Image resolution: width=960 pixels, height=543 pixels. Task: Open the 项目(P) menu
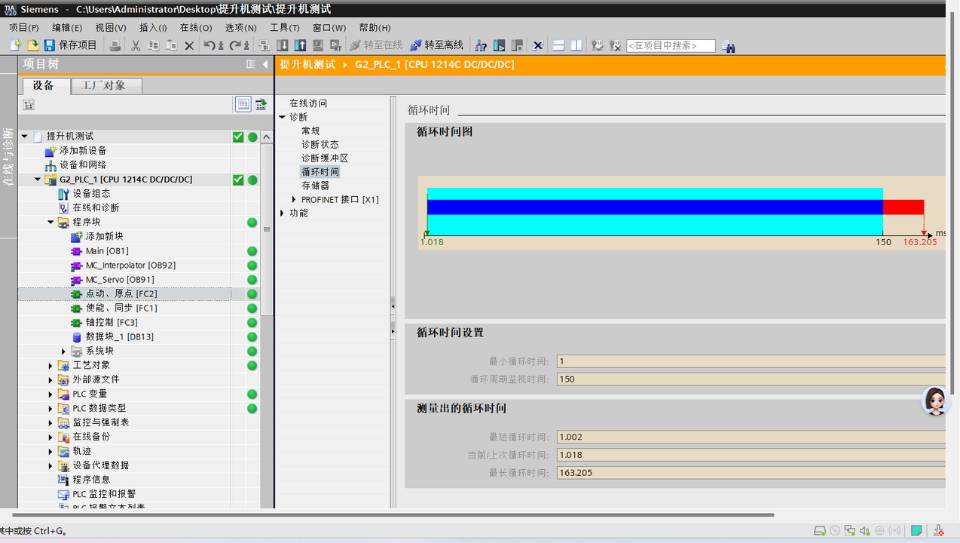tap(24, 28)
